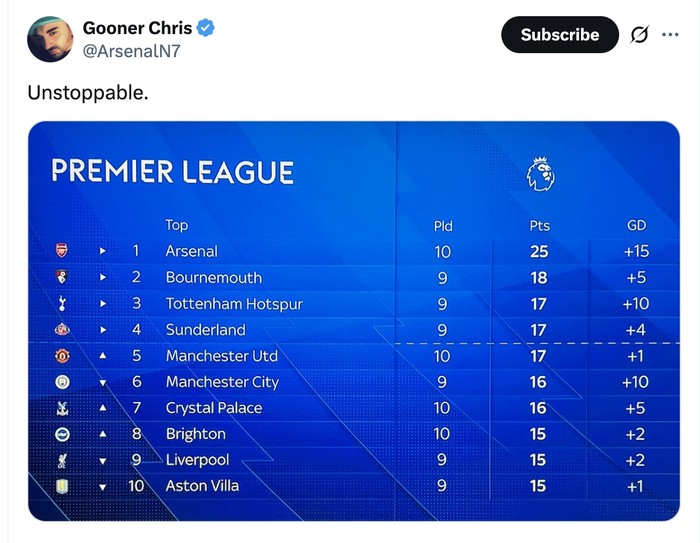Click the Liverpool club crest

[x=62, y=459]
